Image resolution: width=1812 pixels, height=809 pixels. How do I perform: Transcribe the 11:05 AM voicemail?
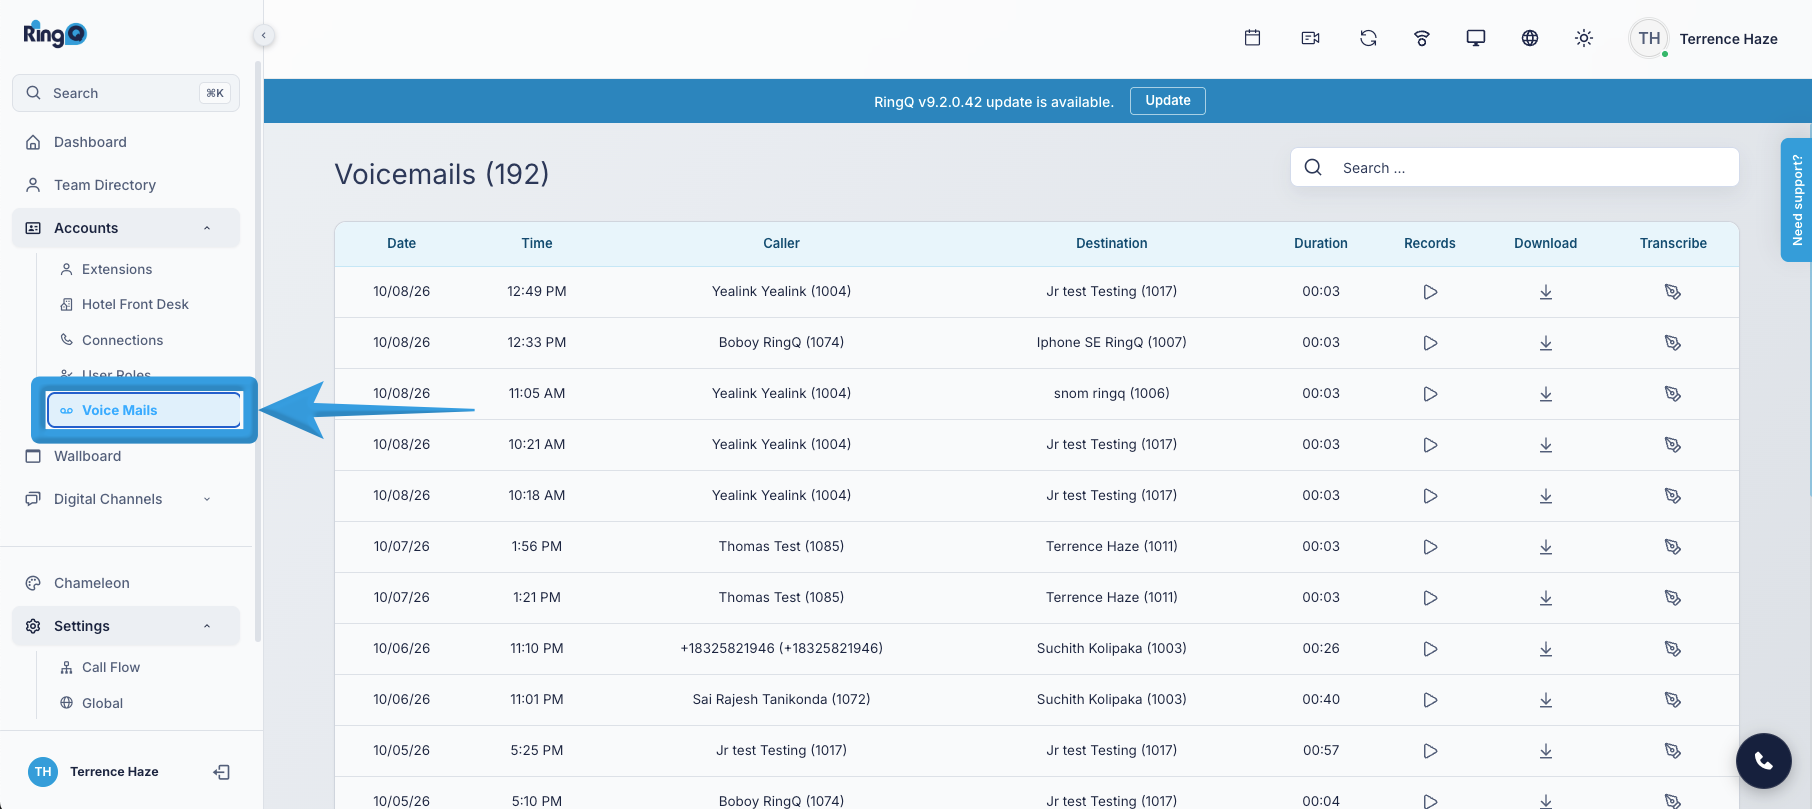click(x=1673, y=394)
